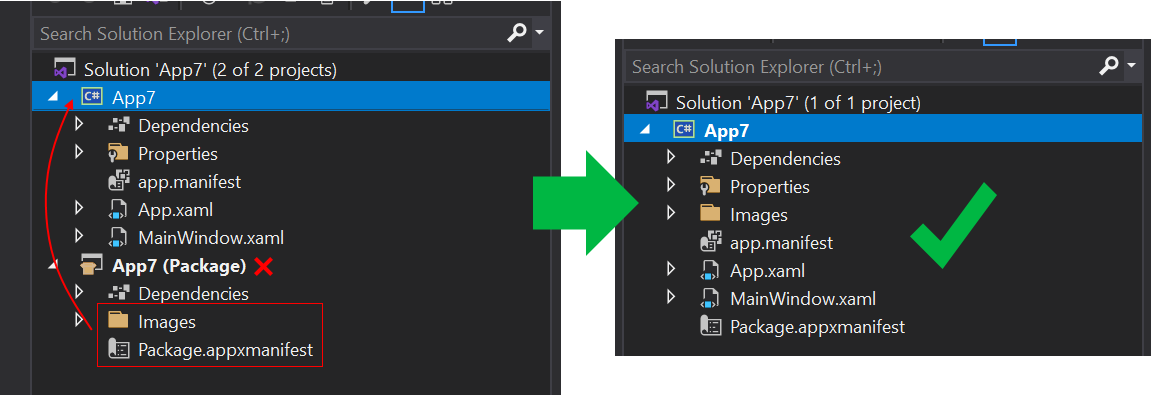Click the Package.appxmanifest file icon in the left panel

pos(118,349)
